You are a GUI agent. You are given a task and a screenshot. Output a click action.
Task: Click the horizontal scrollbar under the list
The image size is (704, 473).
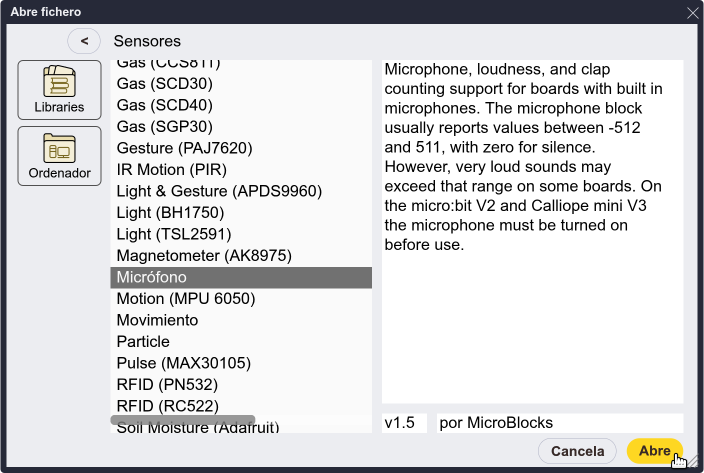183,420
